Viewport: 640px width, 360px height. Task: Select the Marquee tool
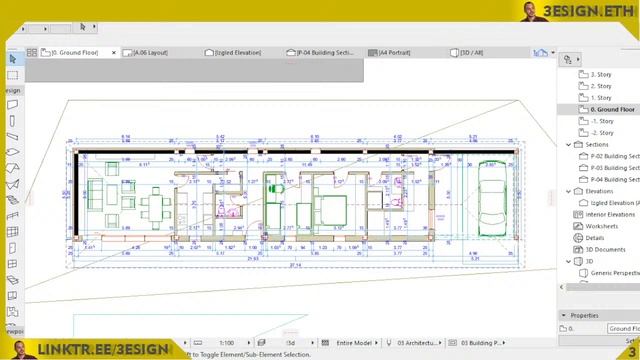click(x=13, y=75)
